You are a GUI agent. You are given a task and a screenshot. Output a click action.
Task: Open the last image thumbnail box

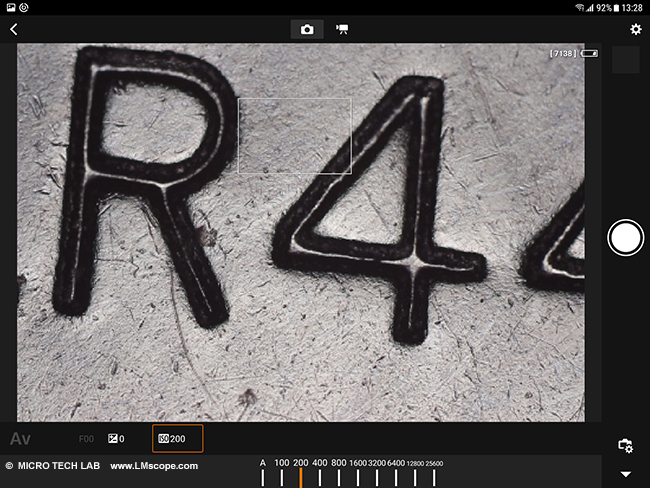tap(626, 60)
